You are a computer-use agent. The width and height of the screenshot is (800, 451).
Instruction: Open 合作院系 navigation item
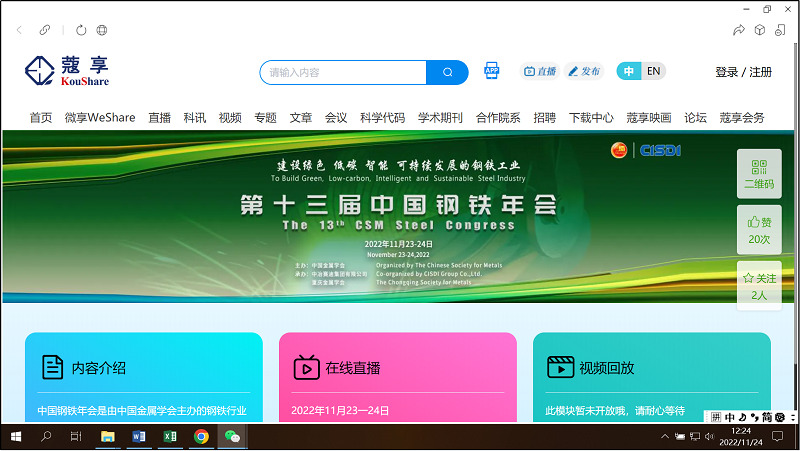tap(498, 118)
